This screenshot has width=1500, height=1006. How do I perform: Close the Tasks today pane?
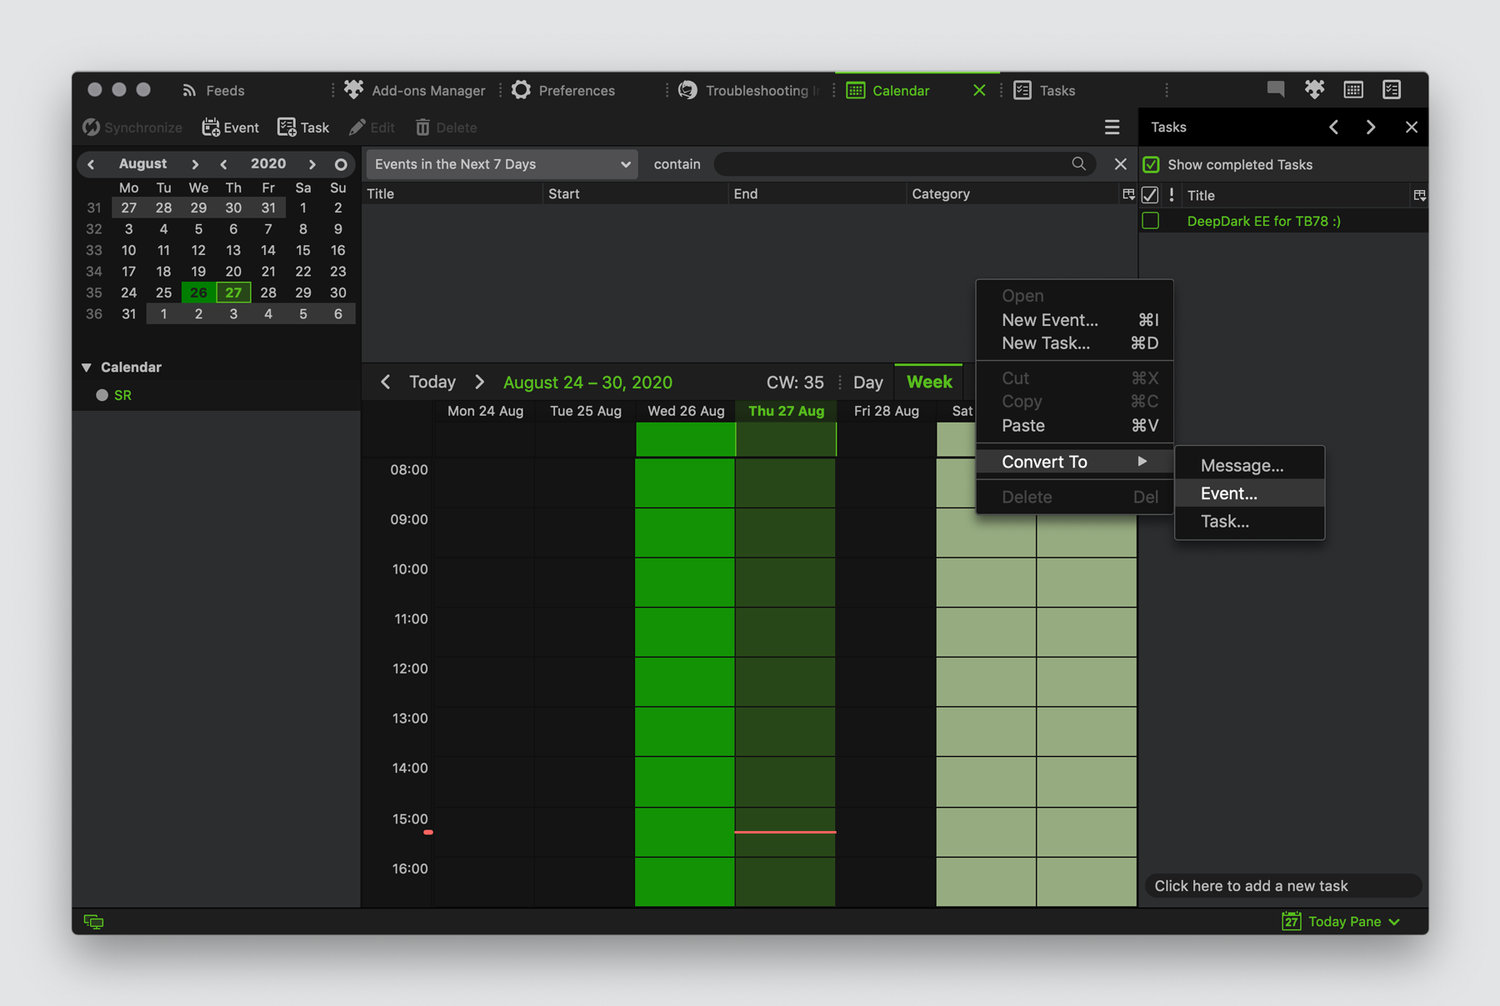[1411, 127]
